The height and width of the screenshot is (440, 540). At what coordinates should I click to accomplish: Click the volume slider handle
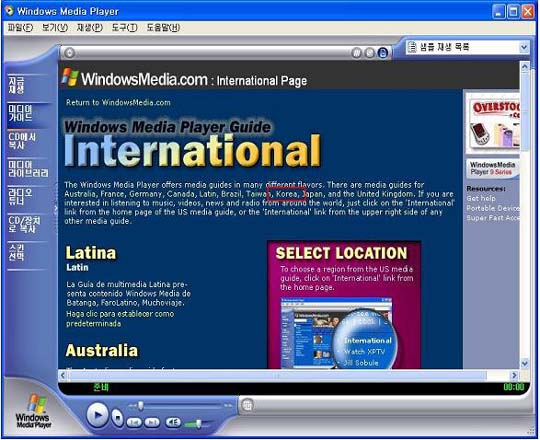(199, 424)
